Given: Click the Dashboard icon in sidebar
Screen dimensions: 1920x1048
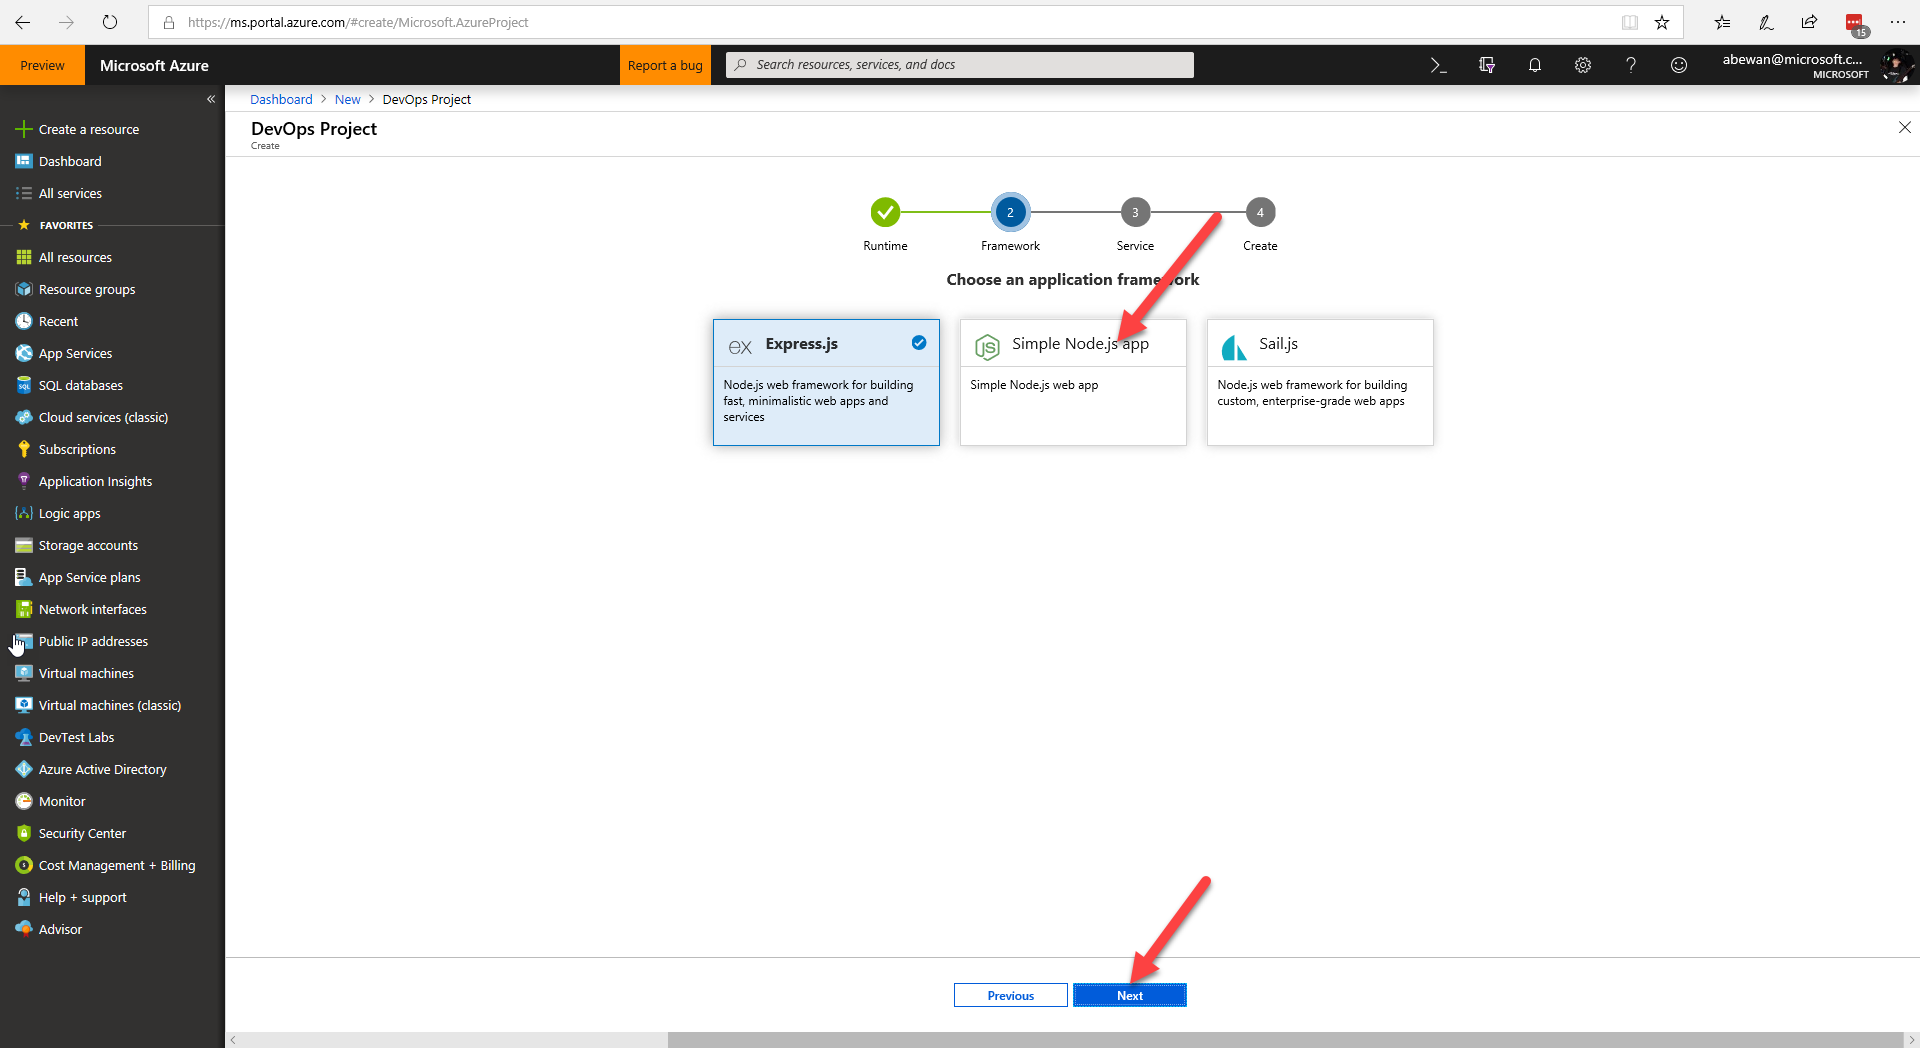Looking at the screenshot, I should click(x=24, y=161).
